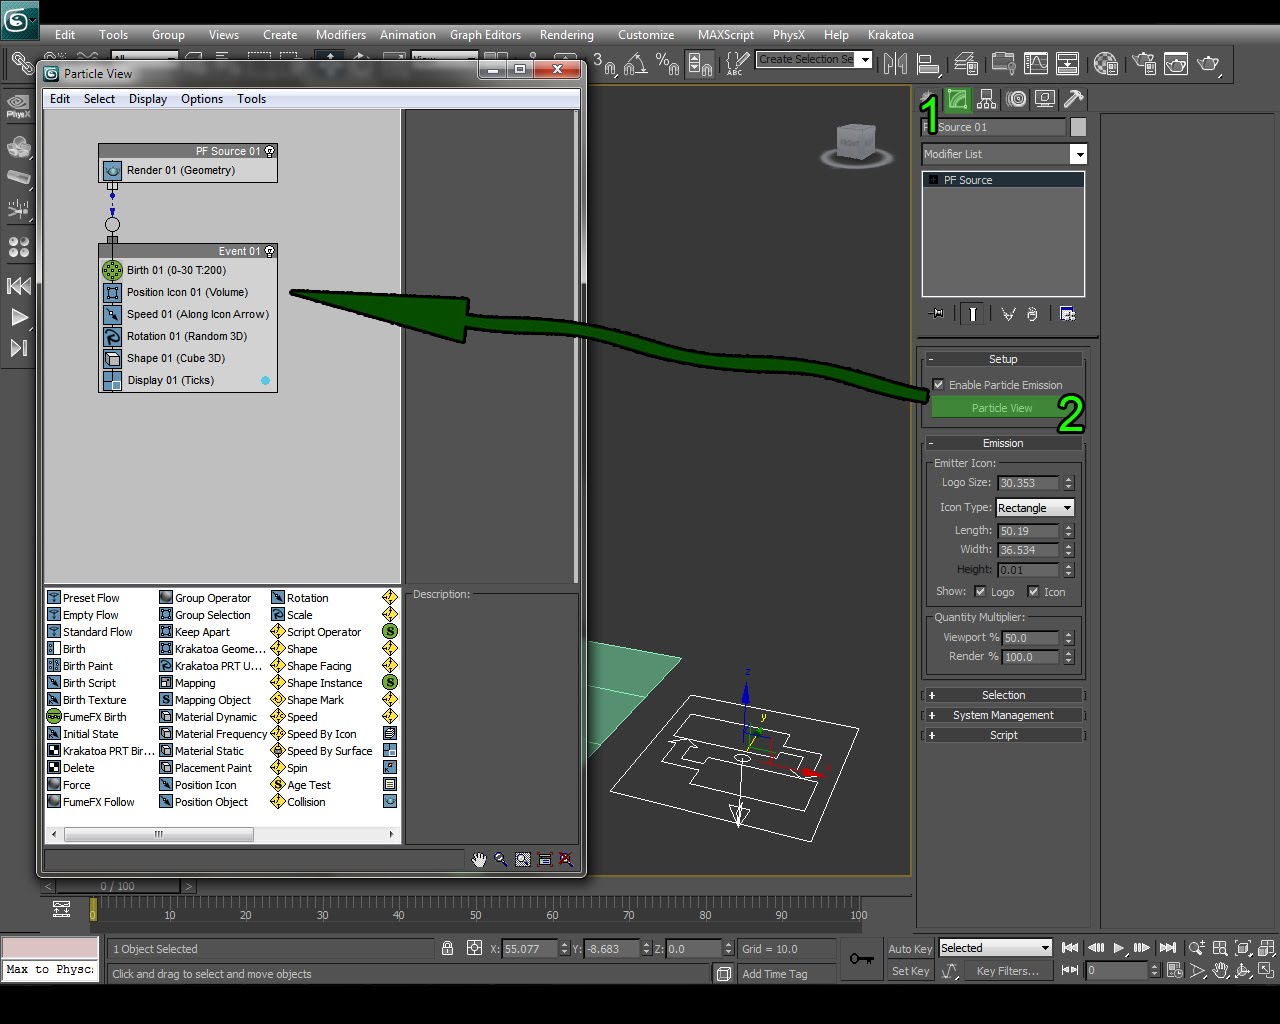Viewport: 1280px width, 1024px height.
Task: Toggle absolute/offset transform type-in mode
Action: pyautogui.click(x=474, y=948)
